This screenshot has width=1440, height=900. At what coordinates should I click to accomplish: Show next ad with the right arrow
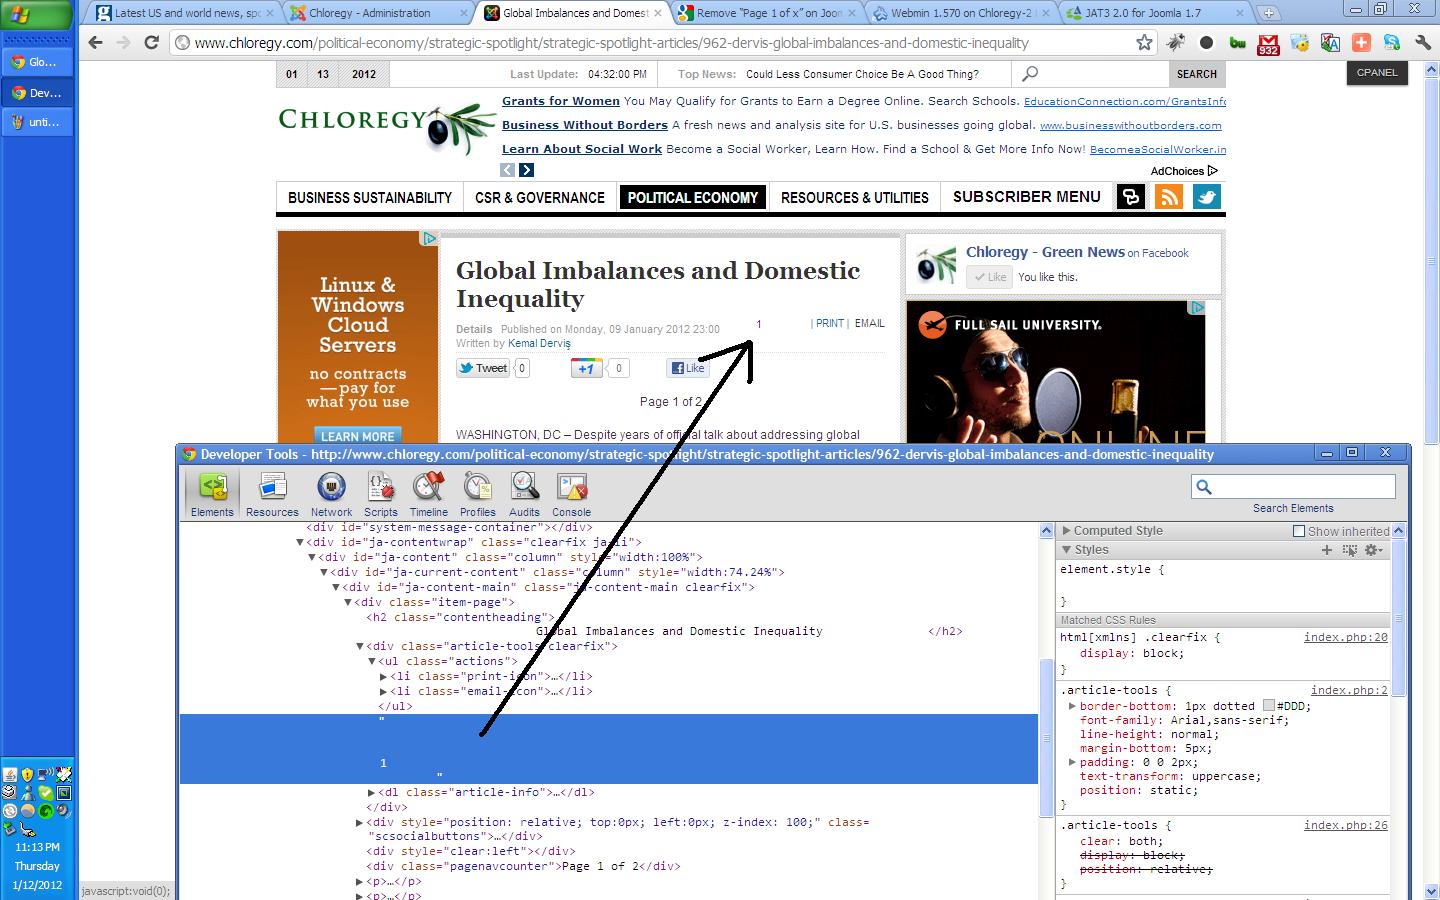526,170
